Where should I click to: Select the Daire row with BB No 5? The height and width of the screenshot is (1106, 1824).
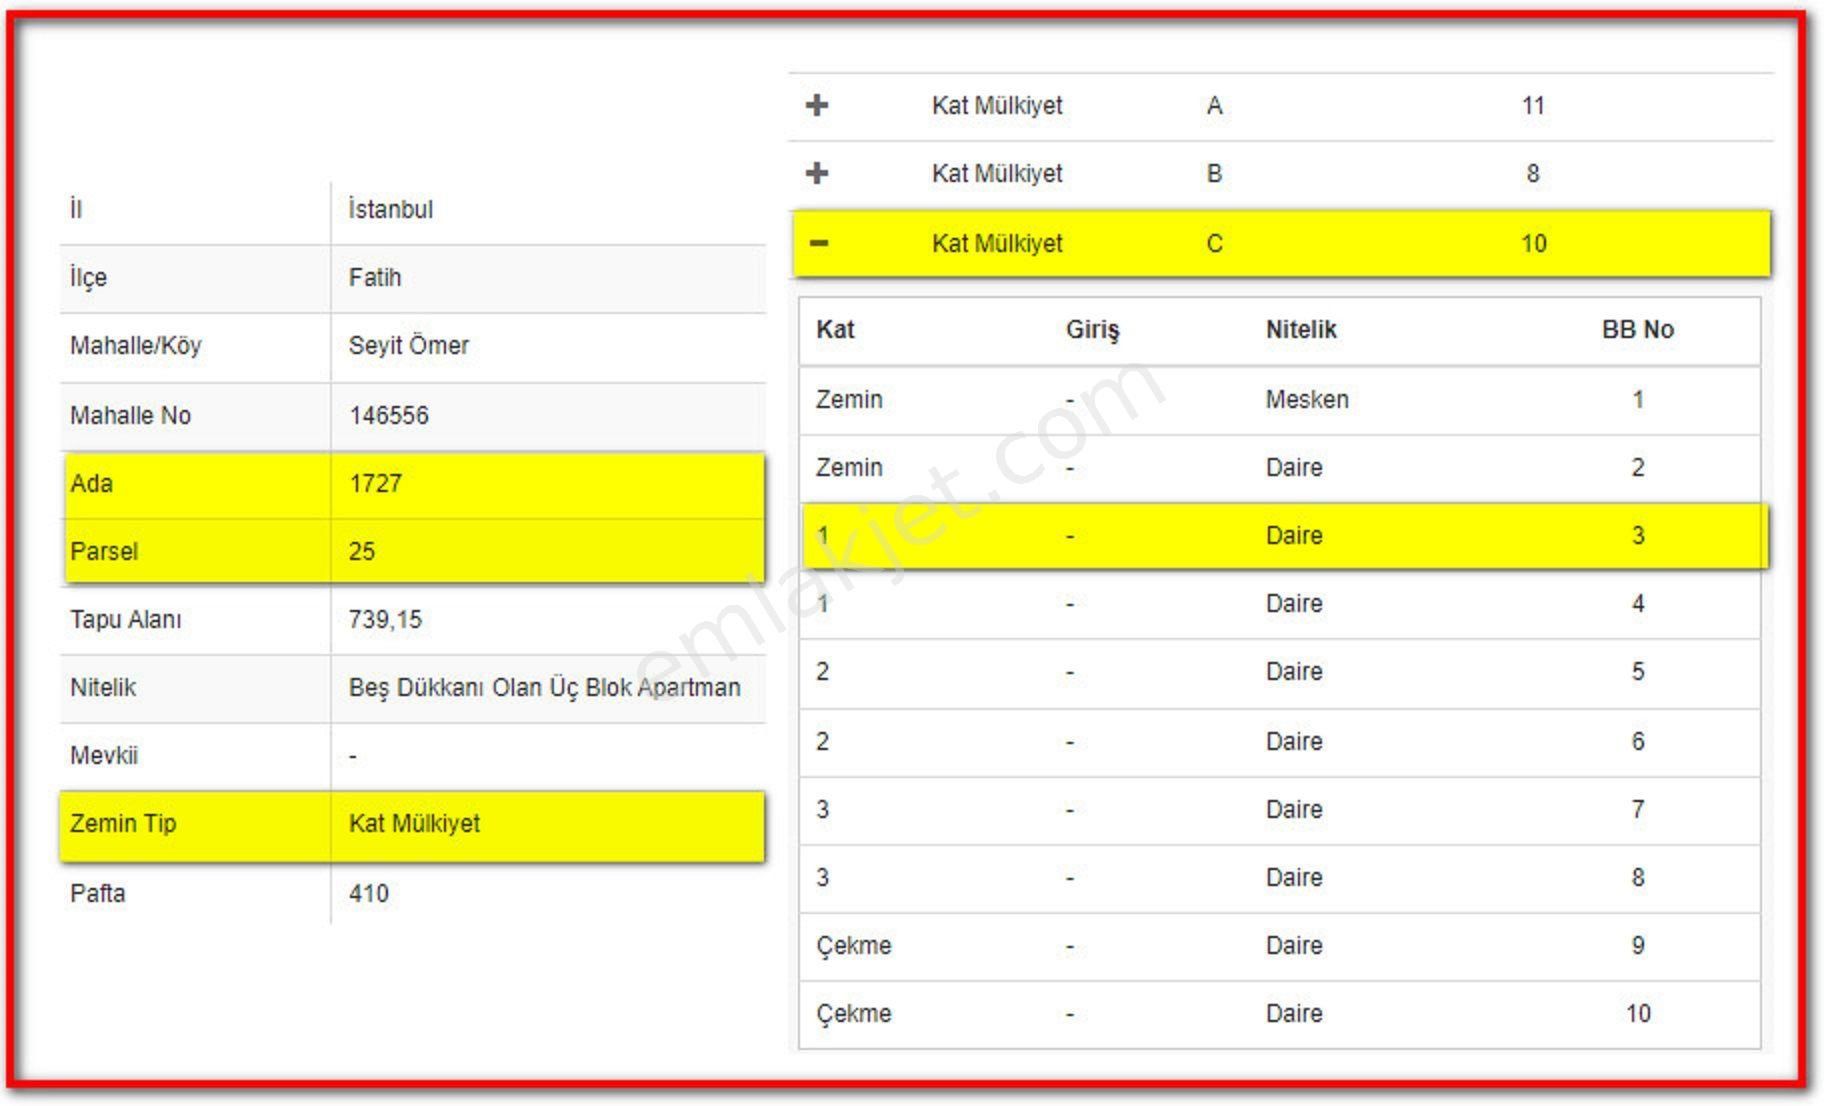pos(1279,672)
